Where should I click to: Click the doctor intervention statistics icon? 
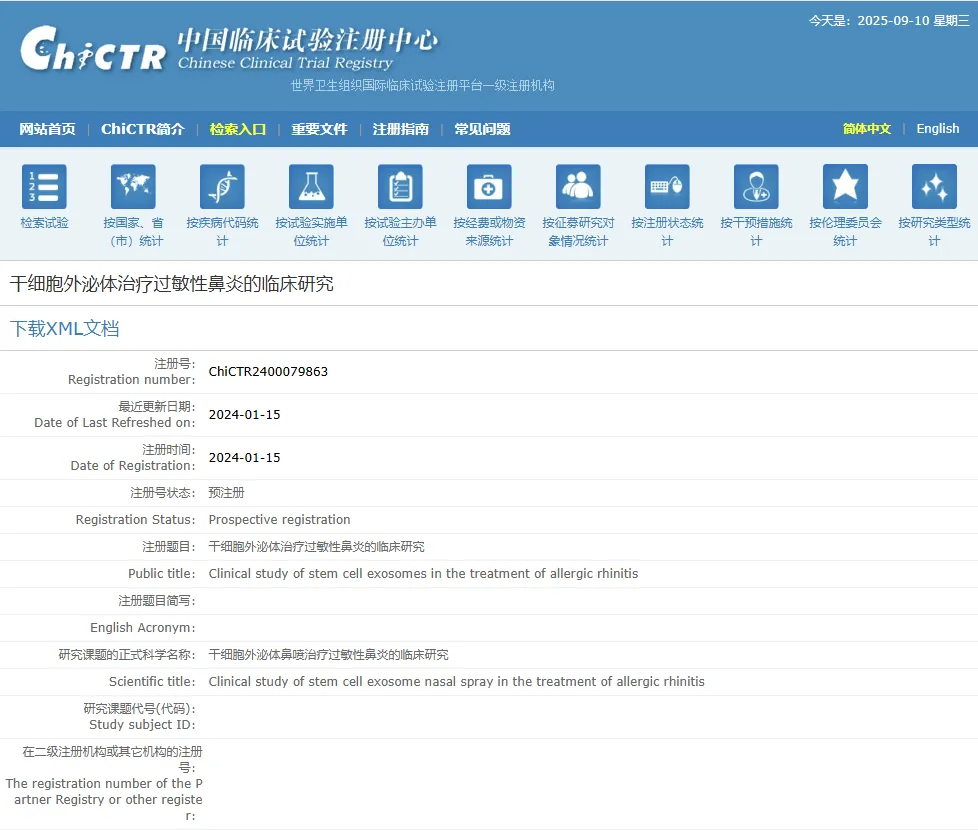[756, 187]
